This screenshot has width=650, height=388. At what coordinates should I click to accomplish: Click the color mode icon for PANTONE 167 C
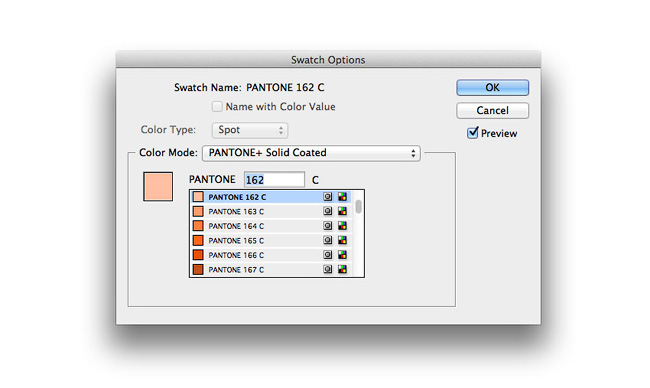(342, 269)
